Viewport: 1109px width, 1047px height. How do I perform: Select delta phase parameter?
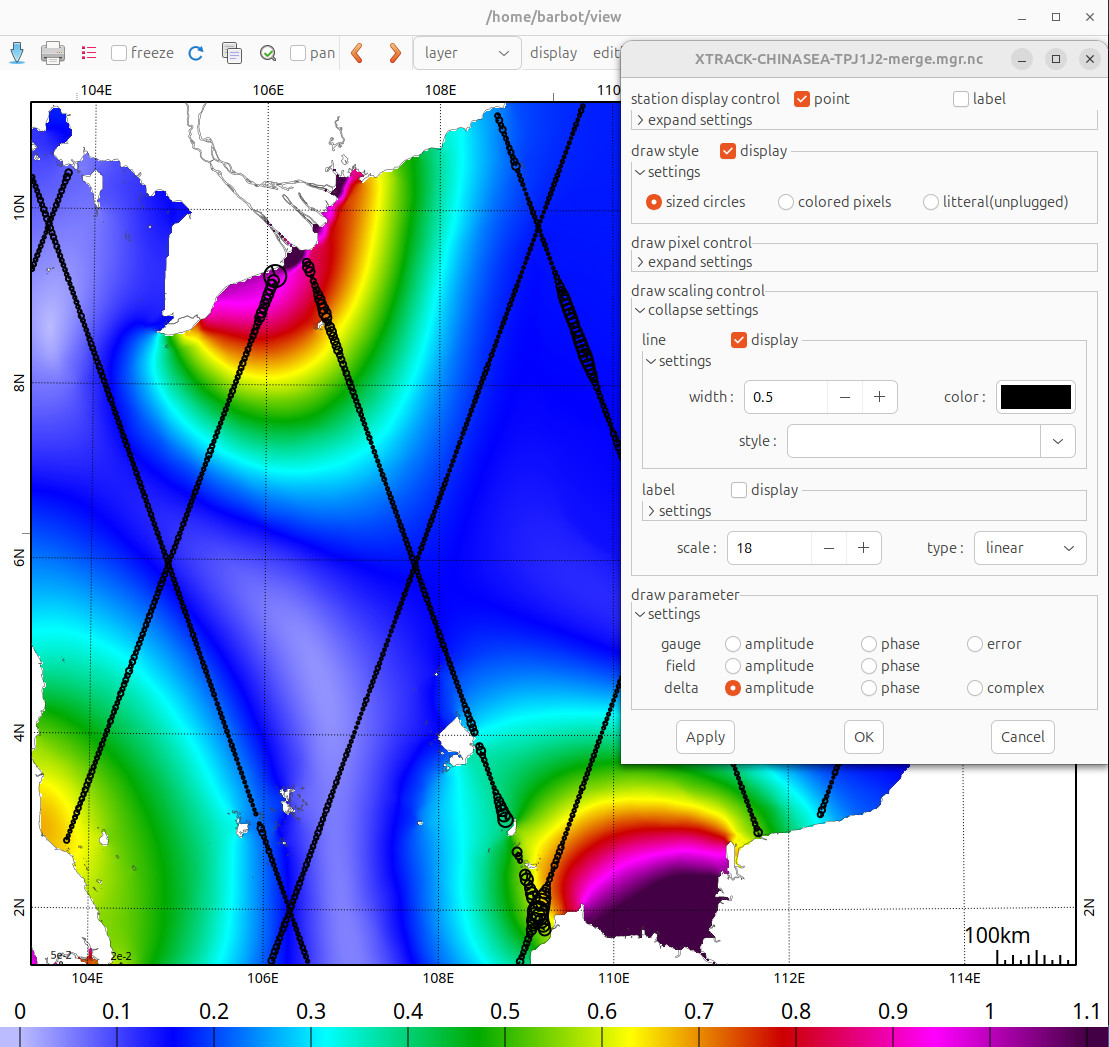[x=869, y=688]
